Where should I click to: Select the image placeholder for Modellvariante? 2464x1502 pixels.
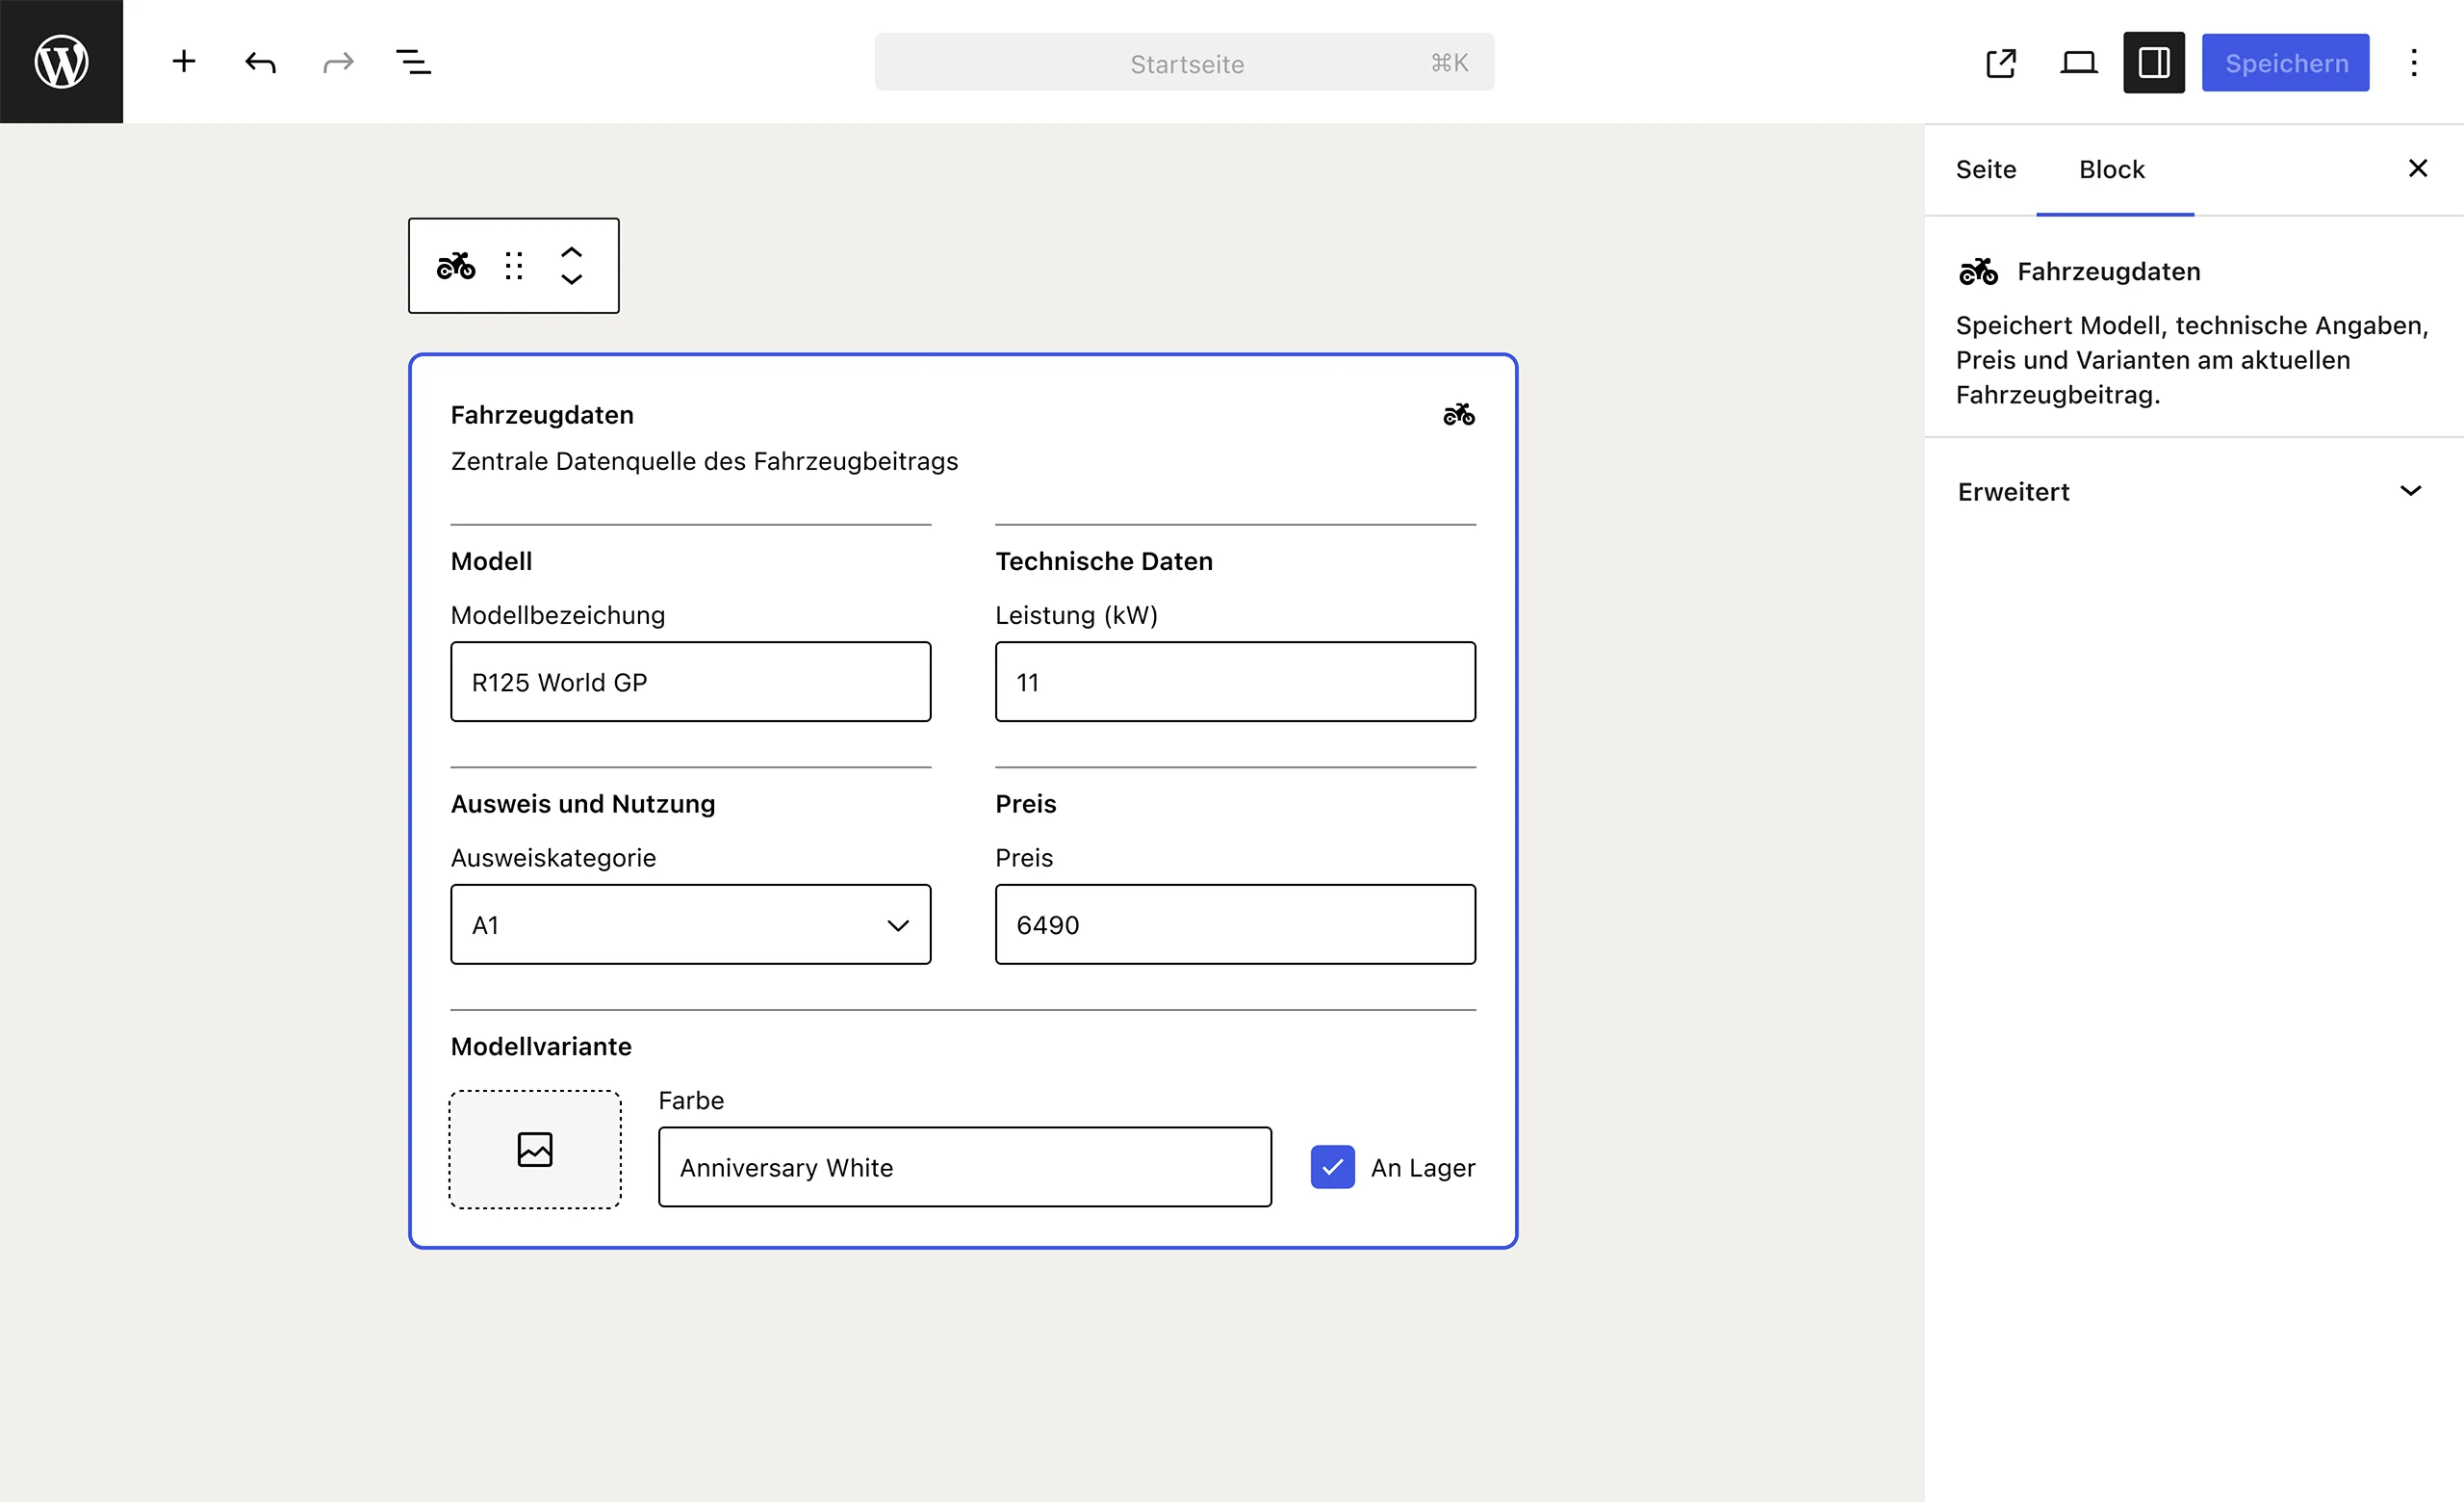535,1149
